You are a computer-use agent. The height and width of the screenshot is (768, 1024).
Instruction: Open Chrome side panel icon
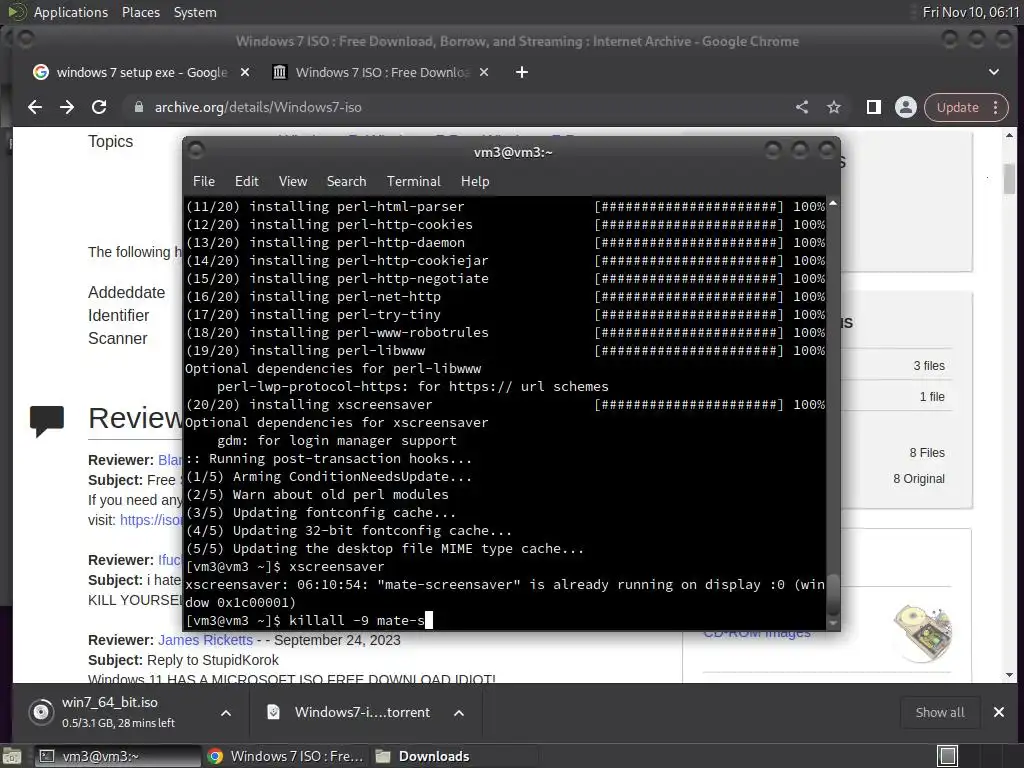(874, 107)
